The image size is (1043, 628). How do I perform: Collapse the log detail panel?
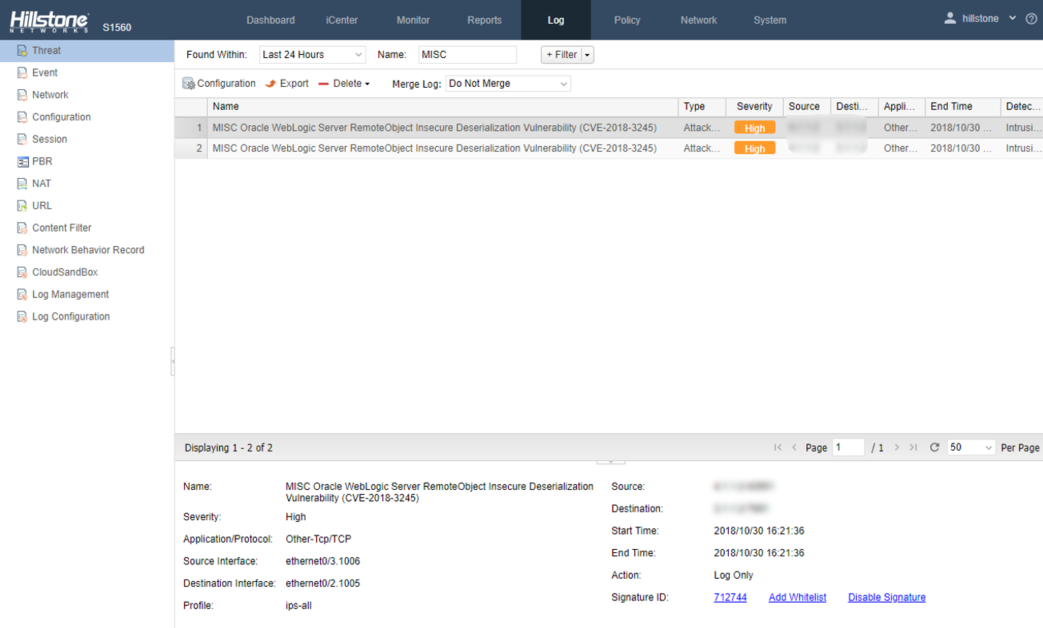click(611, 461)
